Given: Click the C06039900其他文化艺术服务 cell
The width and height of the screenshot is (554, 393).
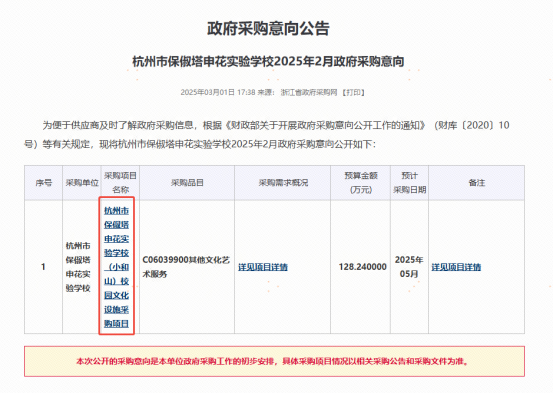Looking at the screenshot, I should click(187, 267).
